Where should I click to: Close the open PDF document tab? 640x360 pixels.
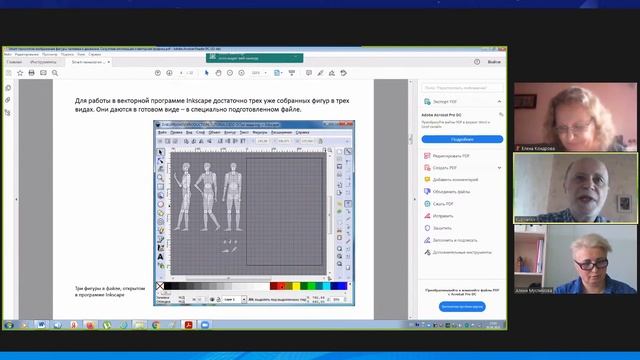[x=109, y=62]
